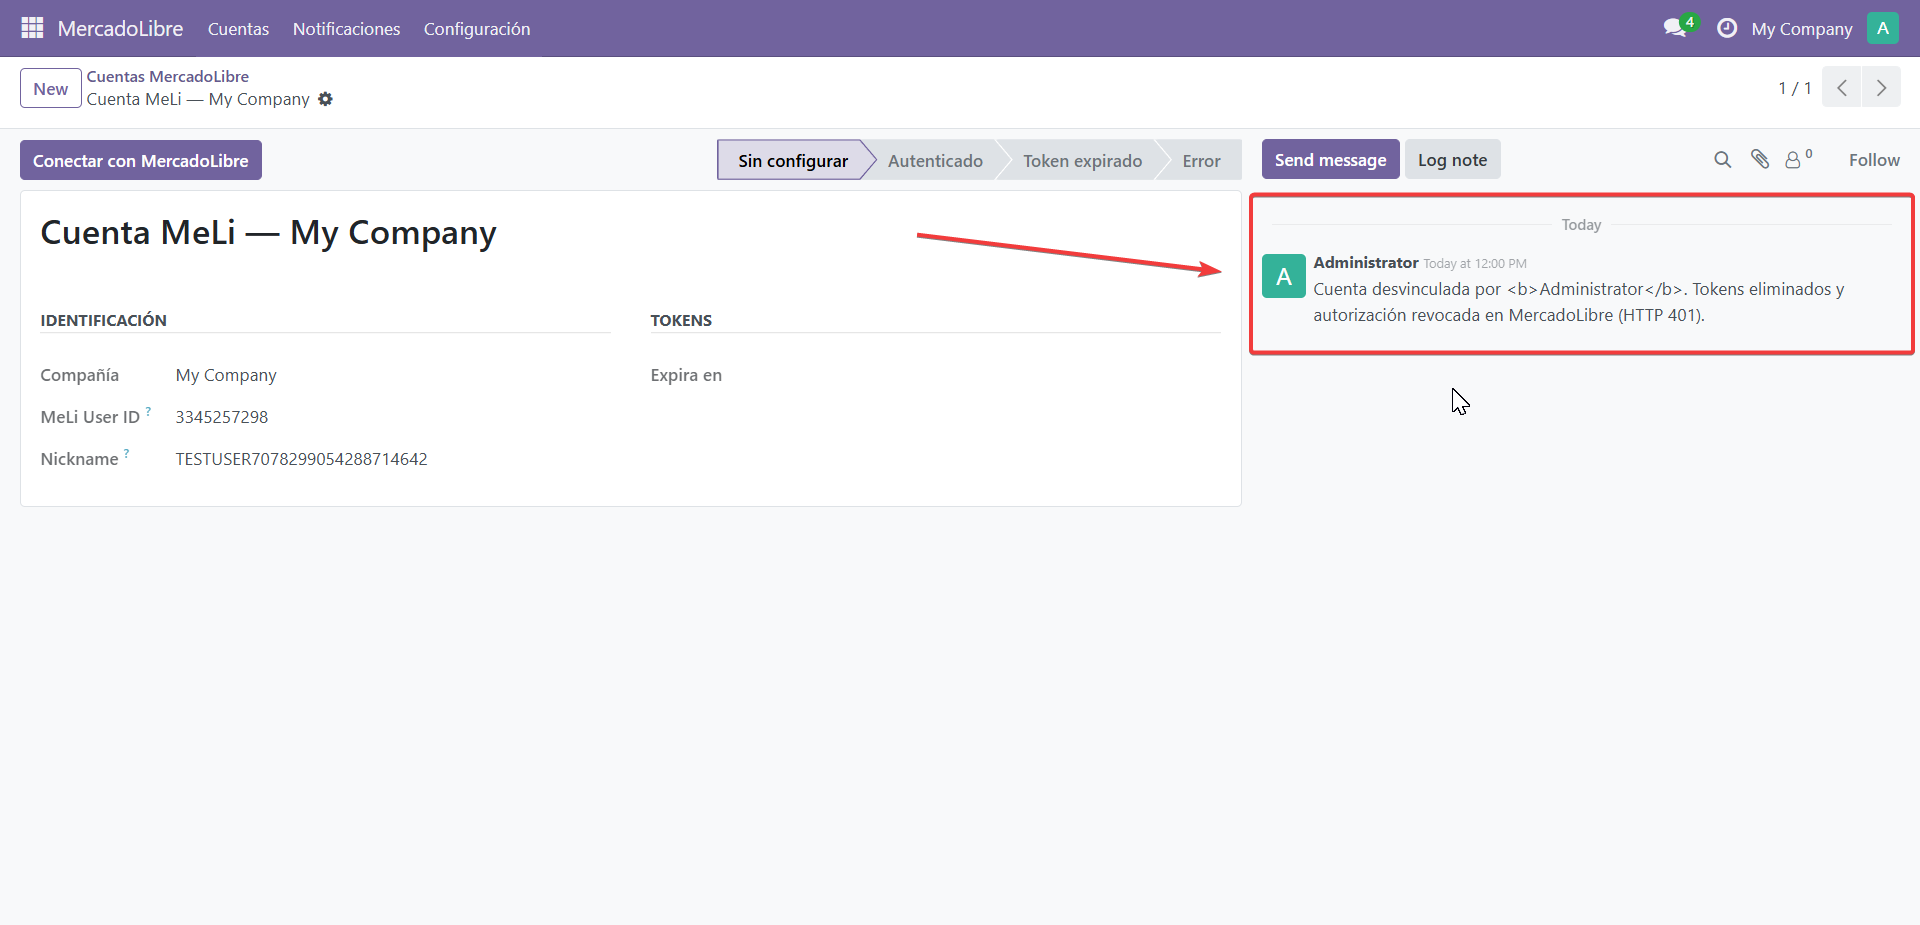1920x925 pixels.
Task: Show the MeLi User ID help tooltip
Action: click(x=148, y=411)
